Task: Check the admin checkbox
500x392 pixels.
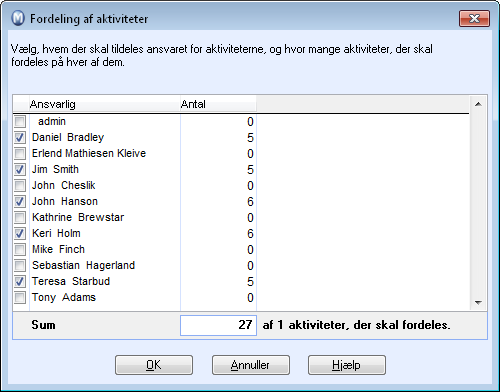Action: point(20,121)
